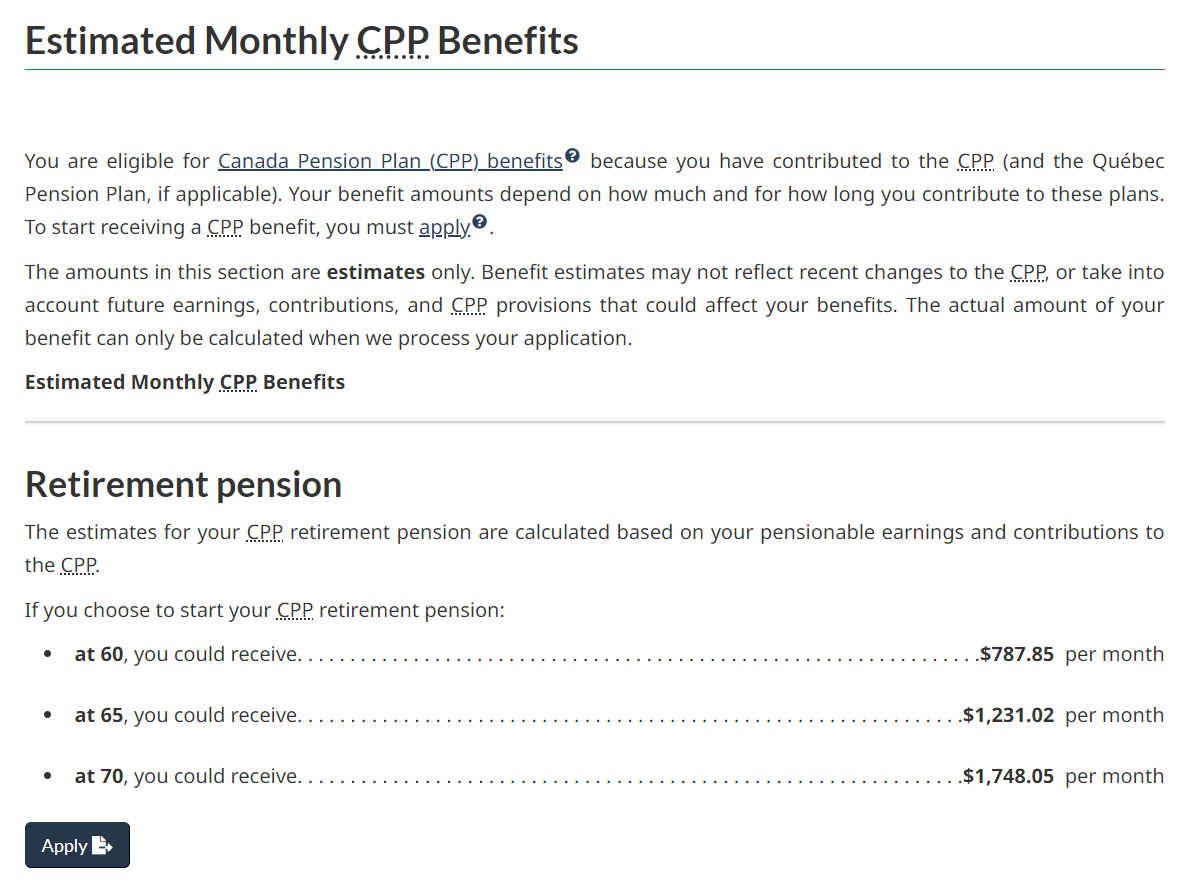Click the document arrow icon on Apply button
The height and width of the screenshot is (891, 1195).
tap(102, 846)
